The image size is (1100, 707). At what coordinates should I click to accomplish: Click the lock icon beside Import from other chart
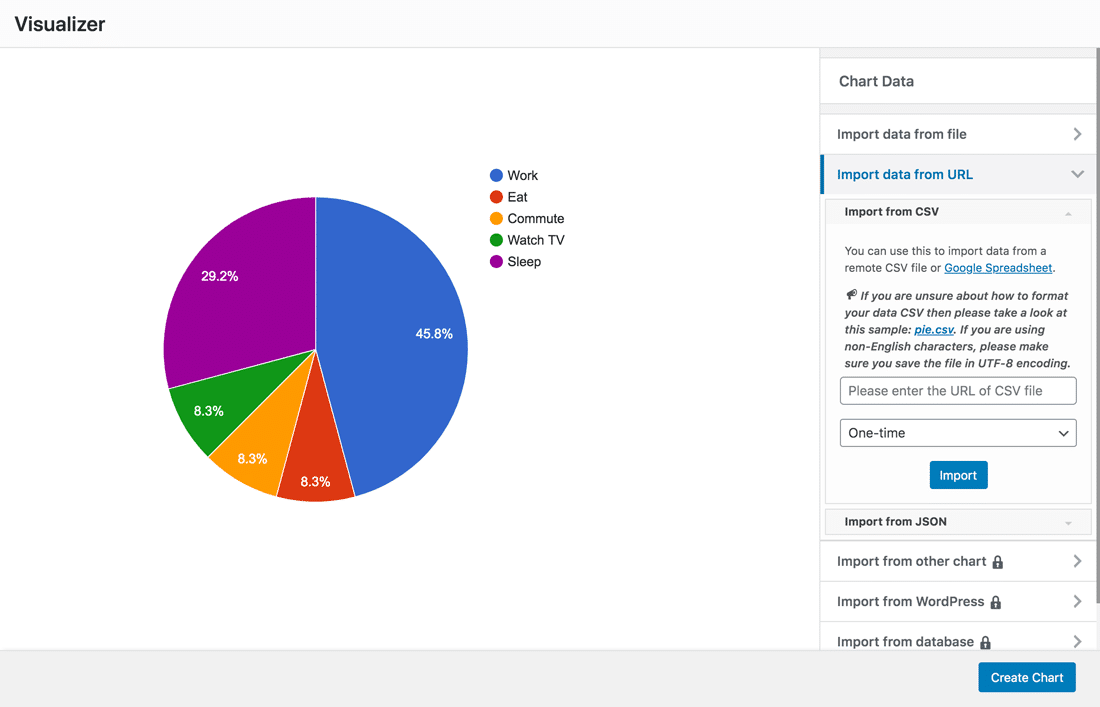click(x=998, y=562)
